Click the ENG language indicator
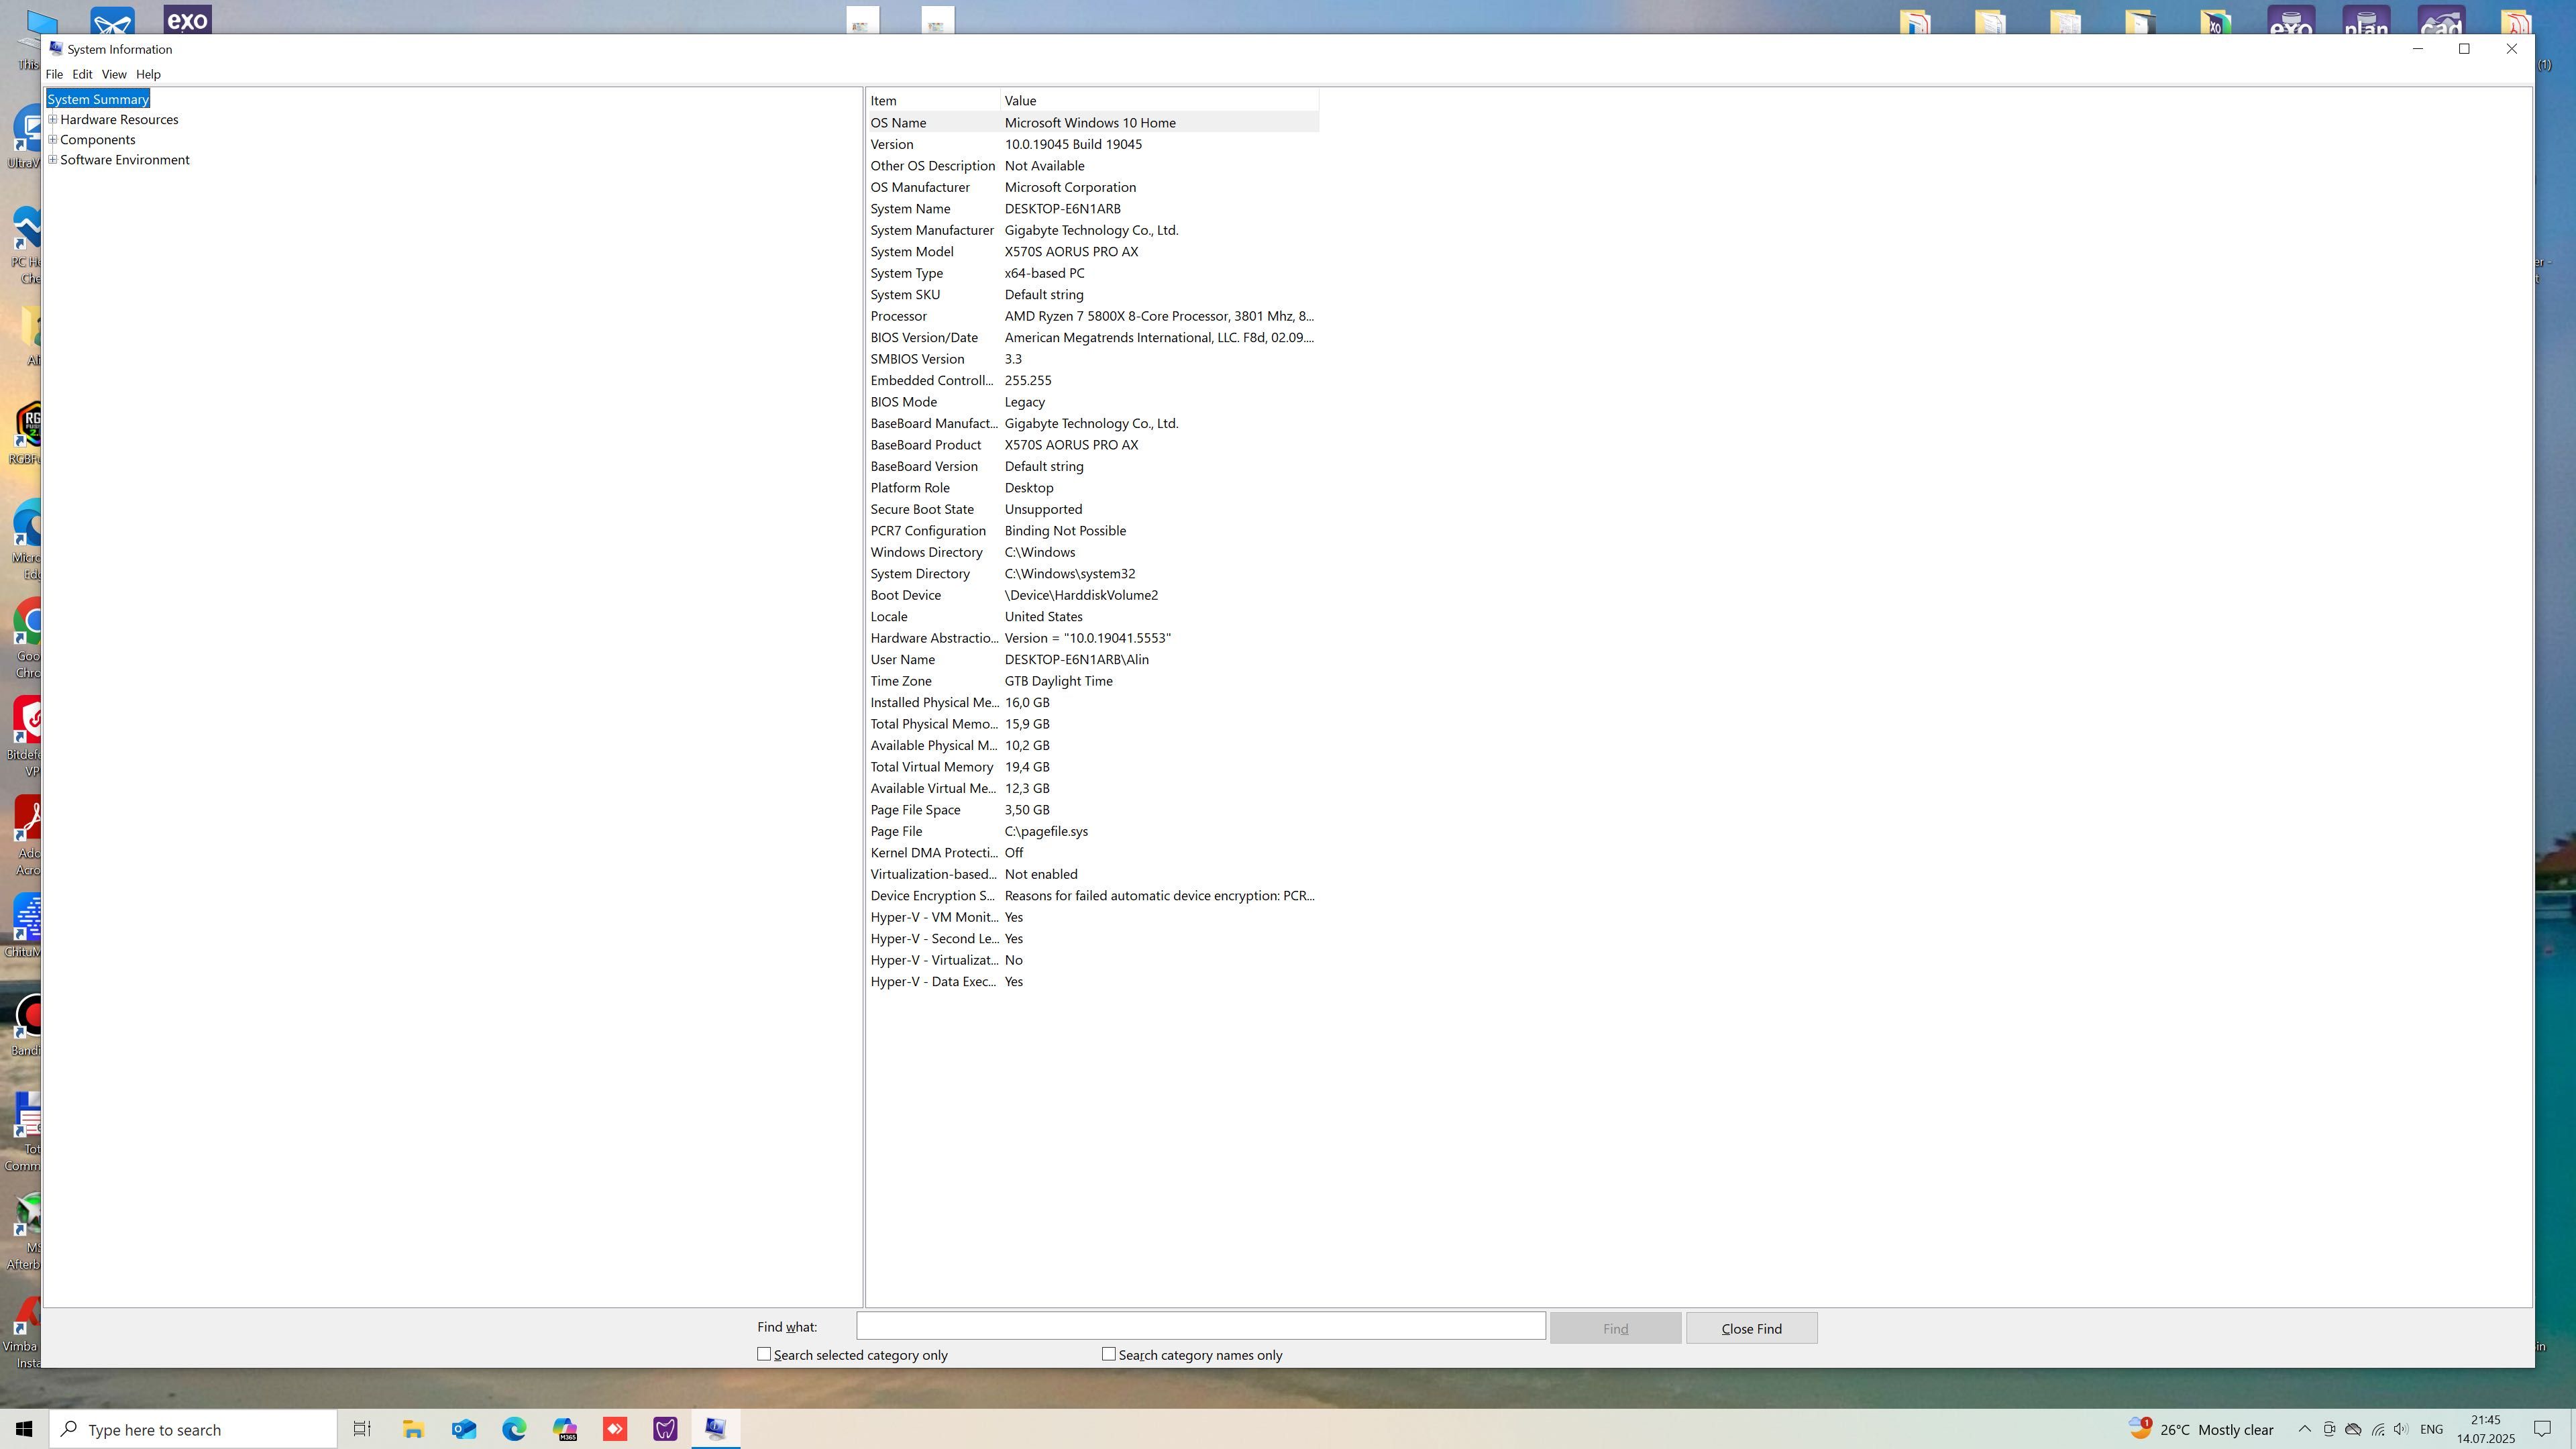The width and height of the screenshot is (2576, 1449). [x=2431, y=1430]
